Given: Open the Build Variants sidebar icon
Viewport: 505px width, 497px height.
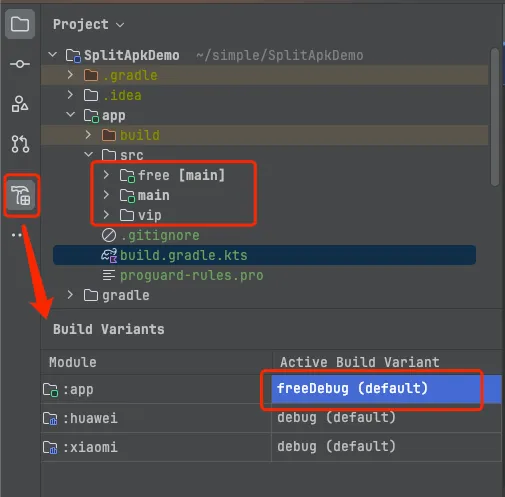Looking at the screenshot, I should pyautogui.click(x=21, y=195).
